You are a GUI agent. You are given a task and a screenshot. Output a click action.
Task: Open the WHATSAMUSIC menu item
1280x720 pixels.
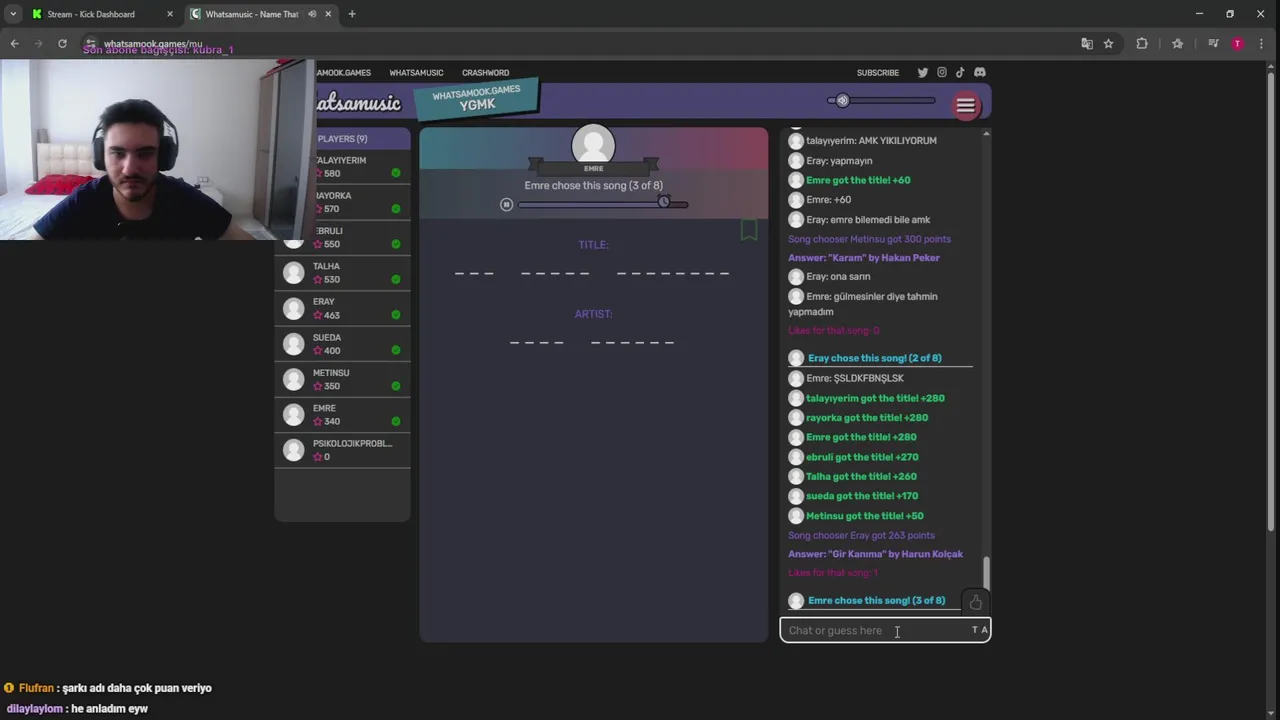[416, 72]
